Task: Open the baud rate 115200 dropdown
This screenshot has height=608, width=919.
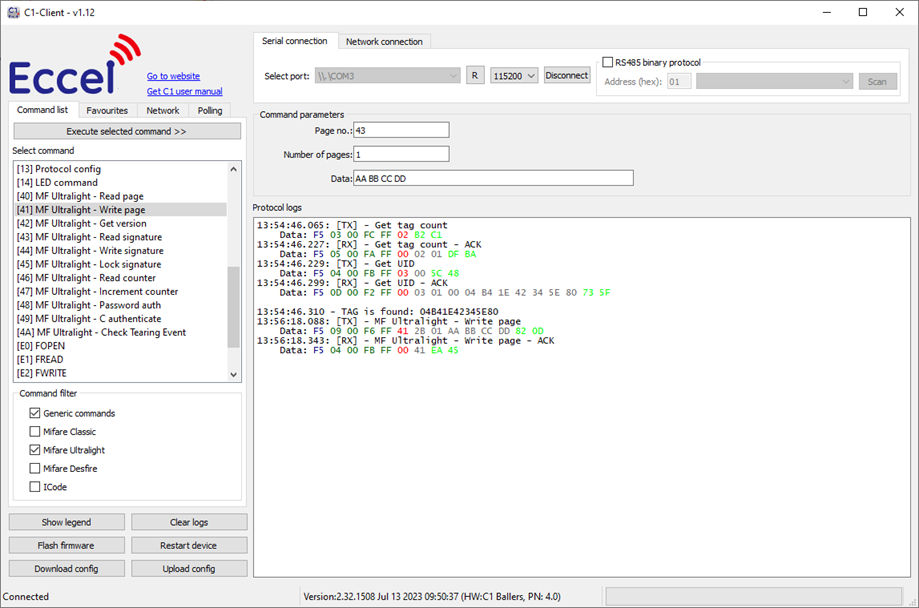Action: pos(514,76)
